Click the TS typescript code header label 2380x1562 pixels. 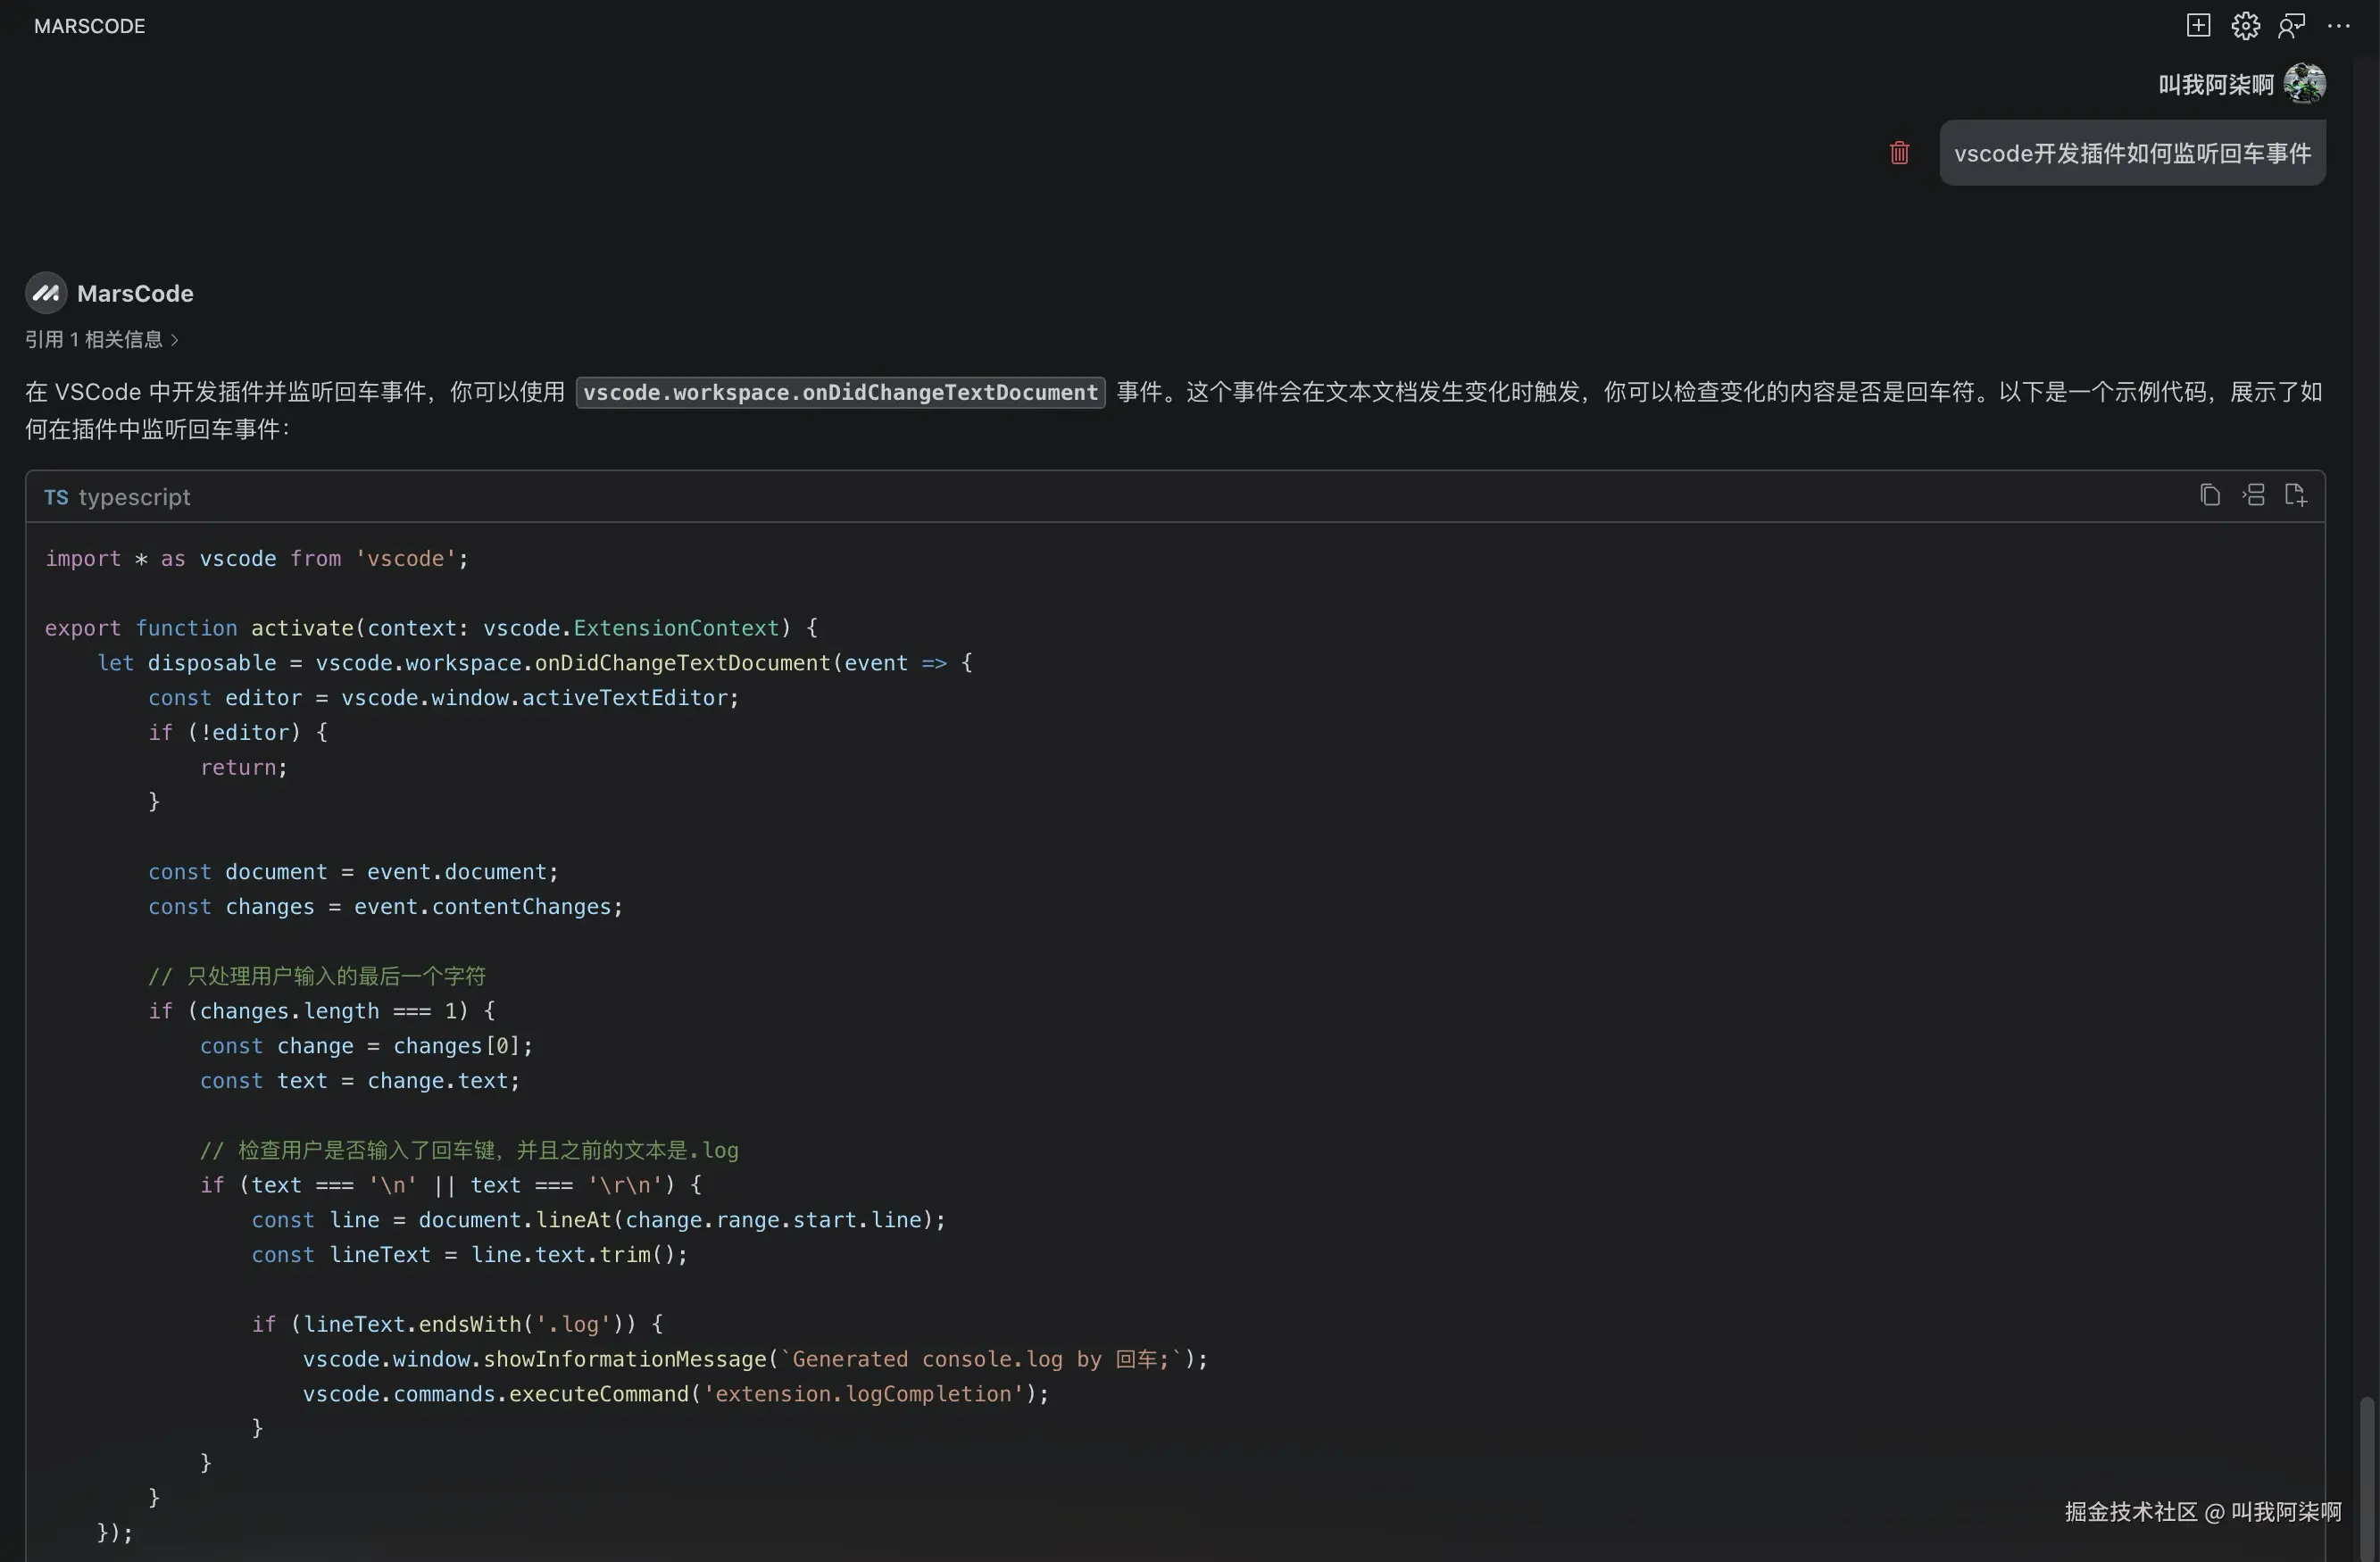pyautogui.click(x=117, y=497)
